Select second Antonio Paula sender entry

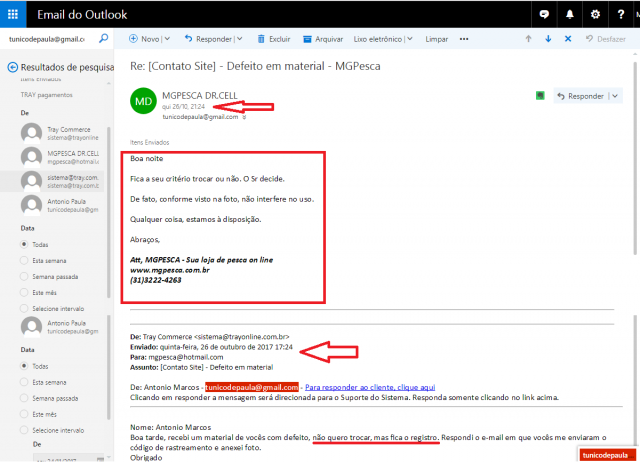tap(60, 327)
